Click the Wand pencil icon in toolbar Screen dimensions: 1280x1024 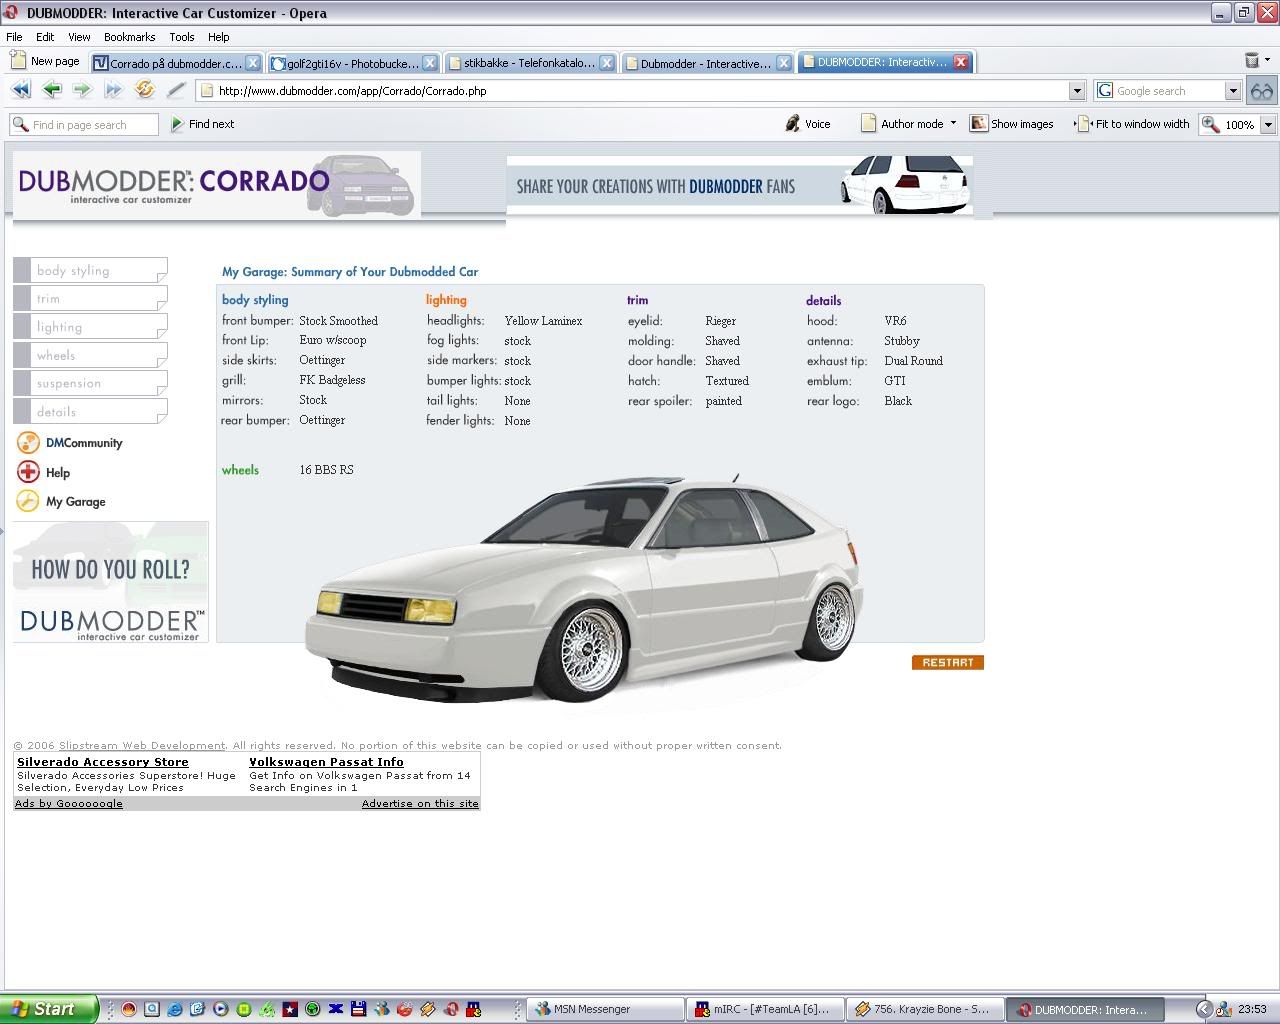(x=176, y=90)
